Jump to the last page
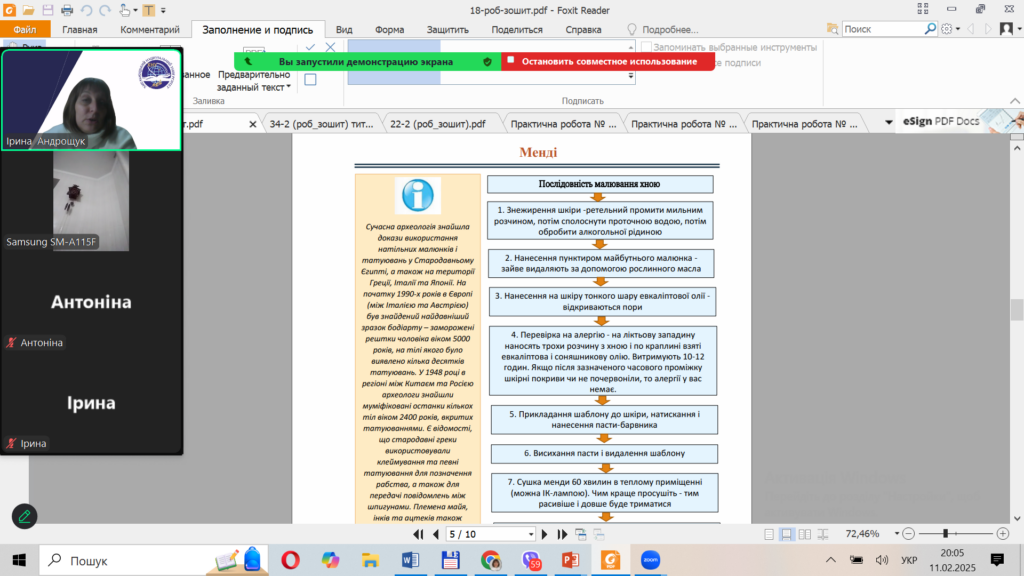The image size is (1024, 576). click(x=562, y=534)
